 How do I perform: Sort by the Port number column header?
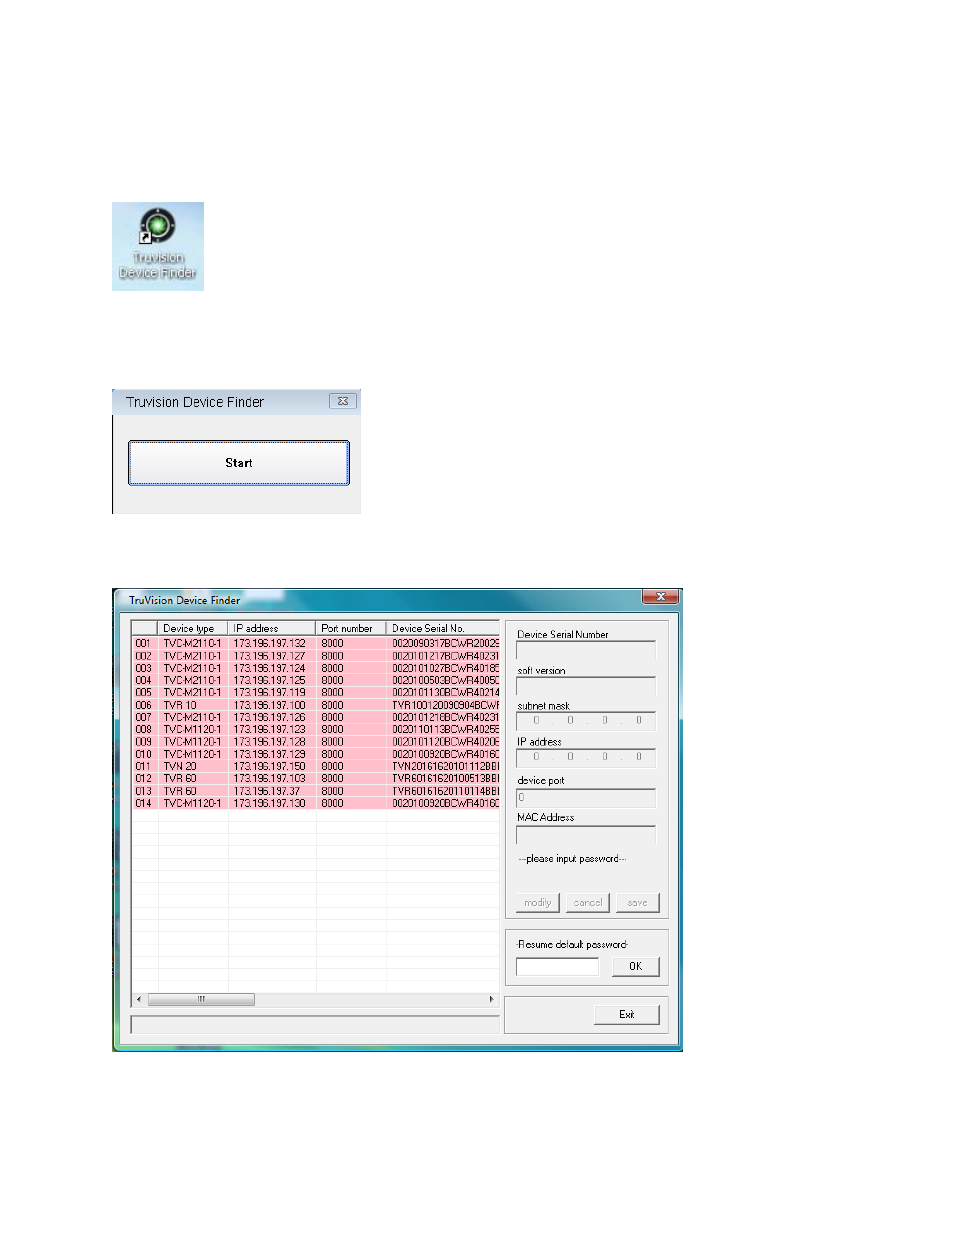[351, 628]
